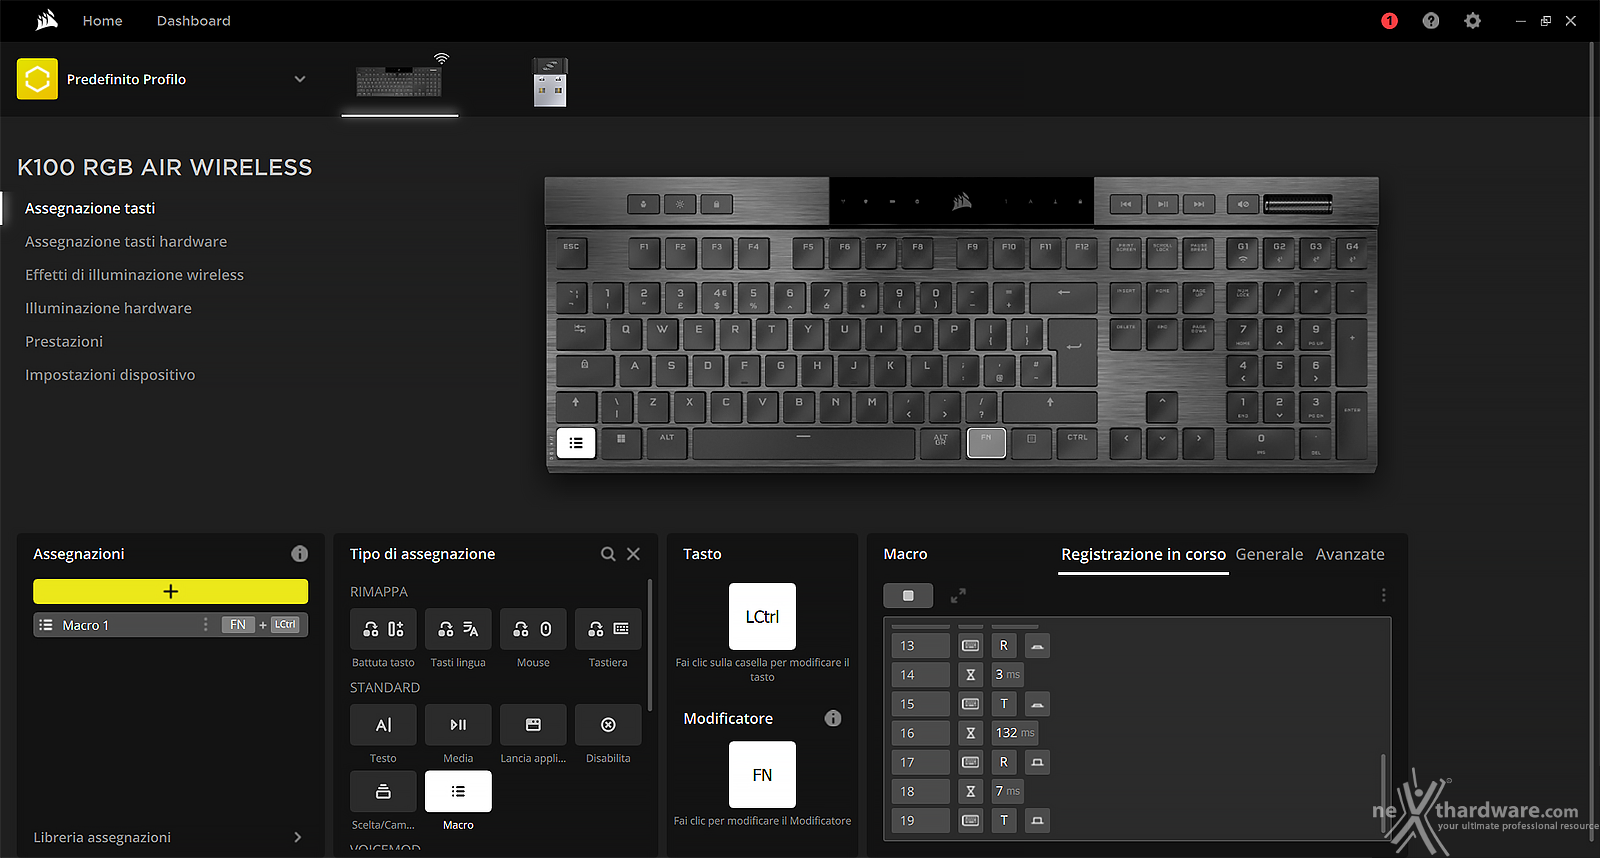Image resolution: width=1600 pixels, height=858 pixels.
Task: Select the wireless USB dongle device
Action: pos(550,82)
